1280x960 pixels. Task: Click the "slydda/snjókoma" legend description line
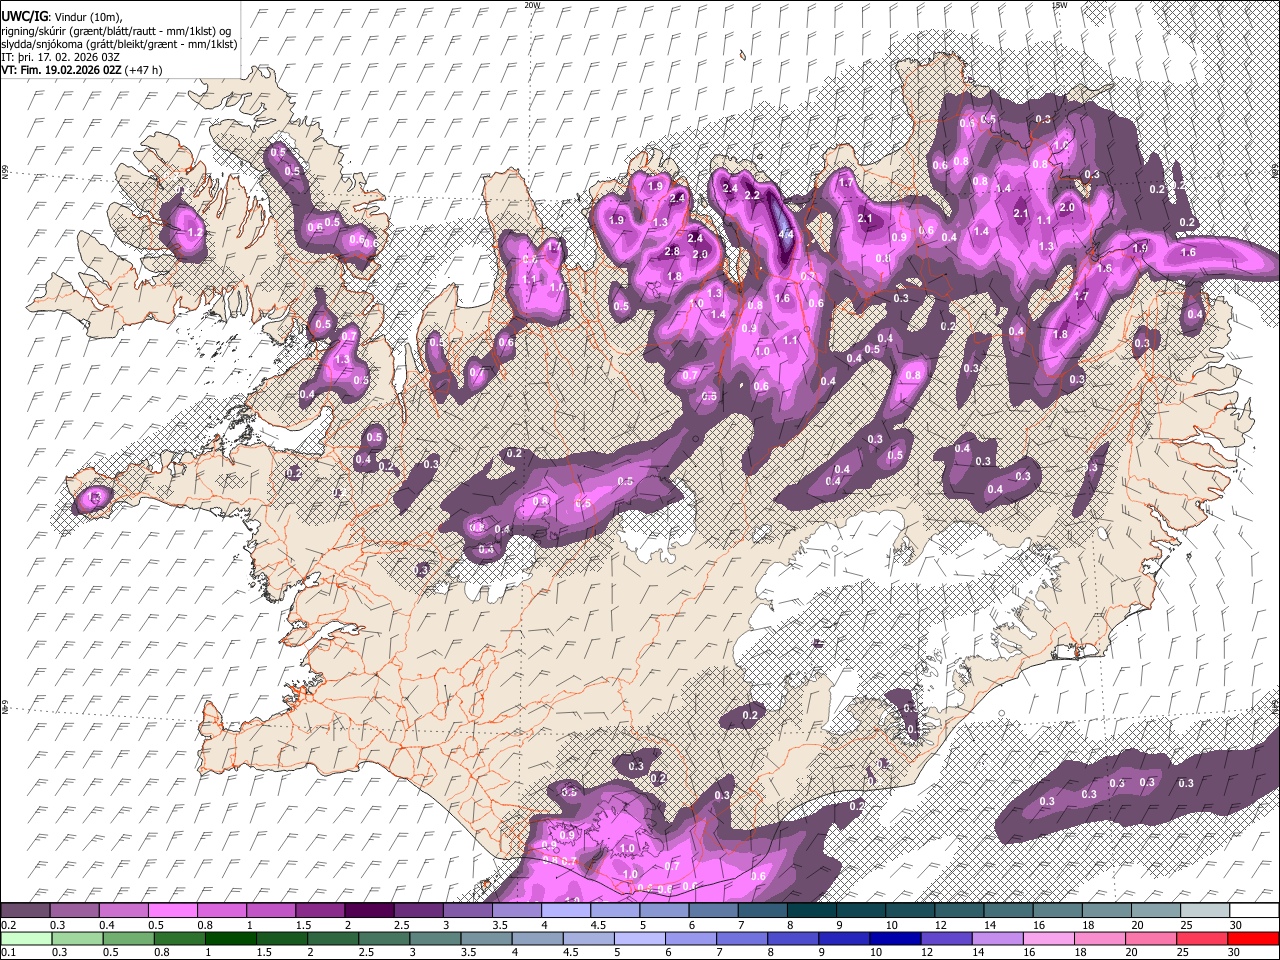point(119,44)
